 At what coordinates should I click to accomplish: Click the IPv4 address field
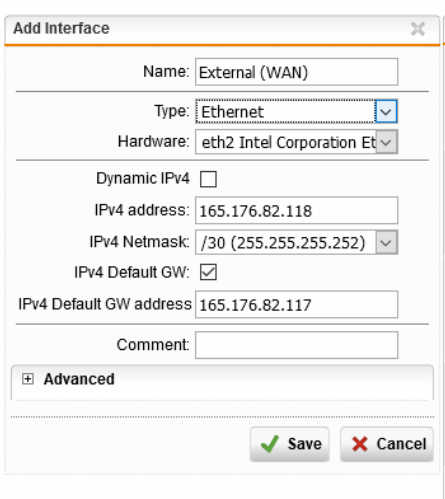[297, 210]
